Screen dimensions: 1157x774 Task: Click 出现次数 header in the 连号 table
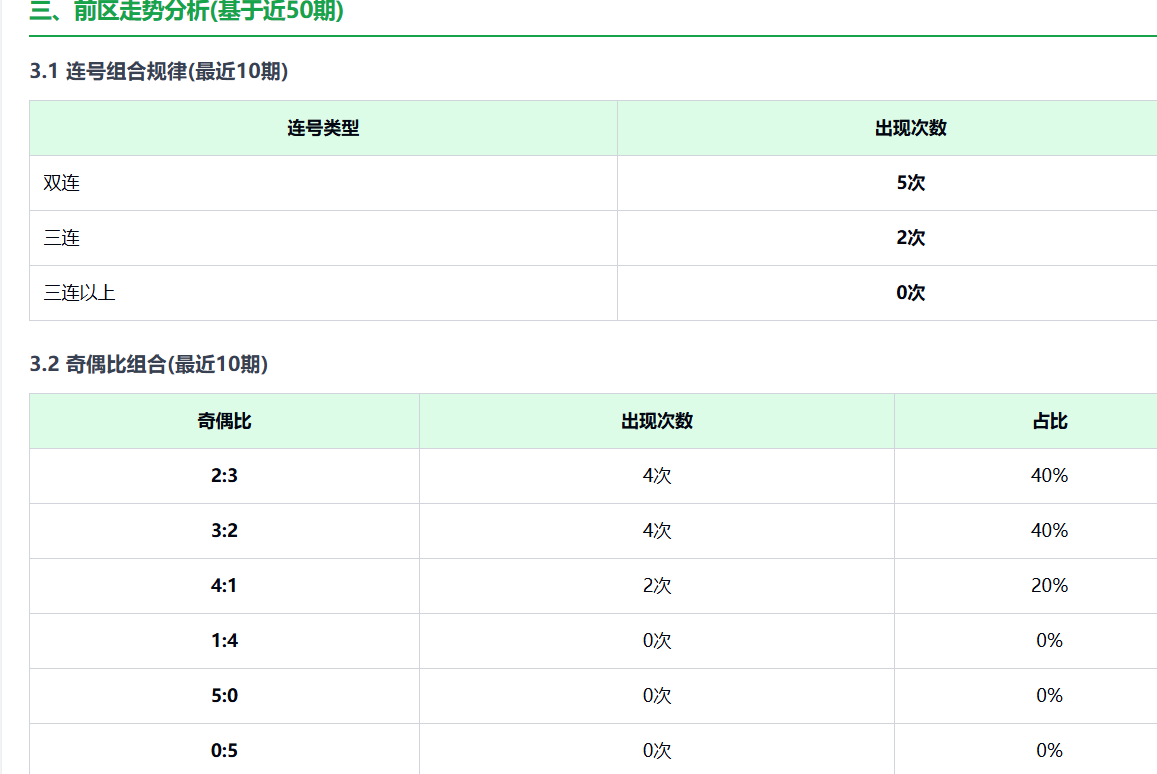point(910,128)
